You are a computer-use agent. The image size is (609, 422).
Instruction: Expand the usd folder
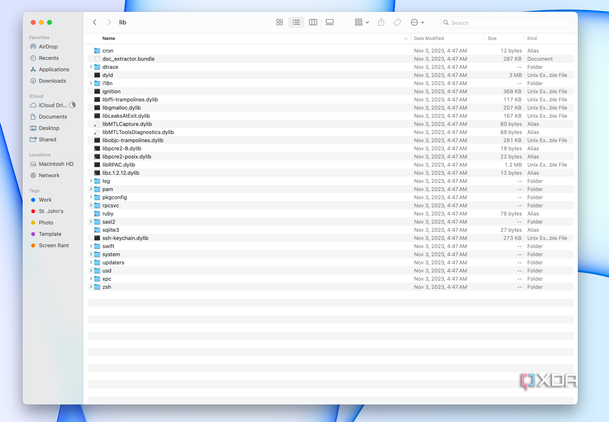pos(91,271)
